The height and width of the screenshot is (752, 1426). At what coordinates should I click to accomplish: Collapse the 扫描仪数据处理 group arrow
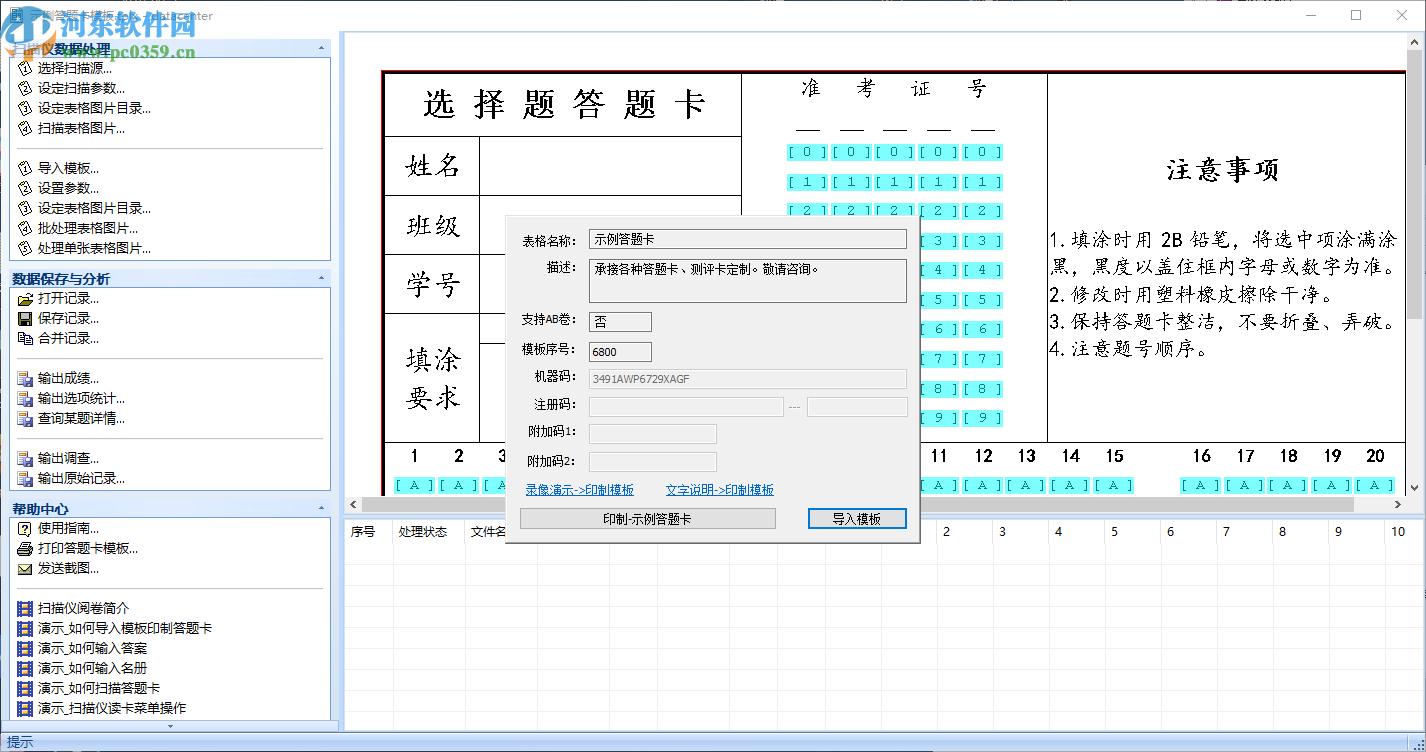click(322, 48)
